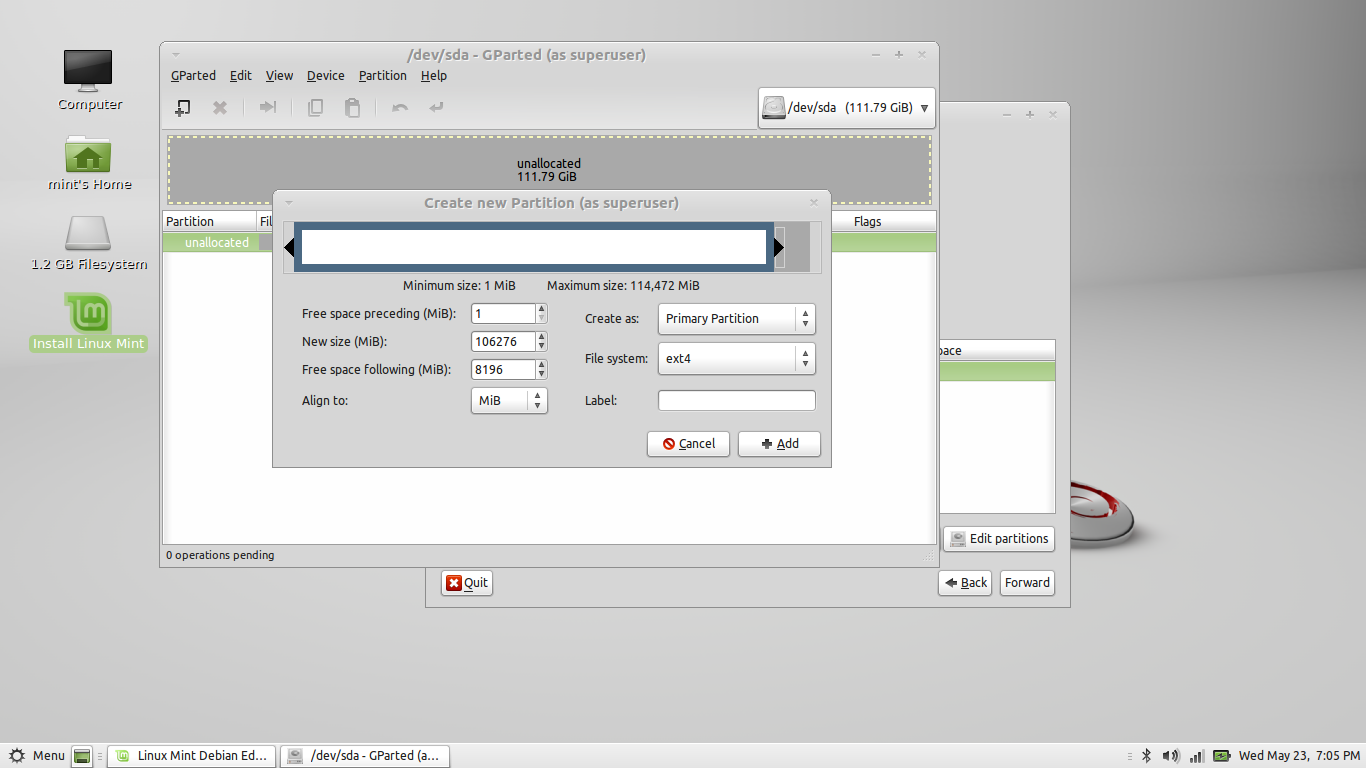Open the GParted menu
The width and height of the screenshot is (1366, 768).
pos(193,76)
